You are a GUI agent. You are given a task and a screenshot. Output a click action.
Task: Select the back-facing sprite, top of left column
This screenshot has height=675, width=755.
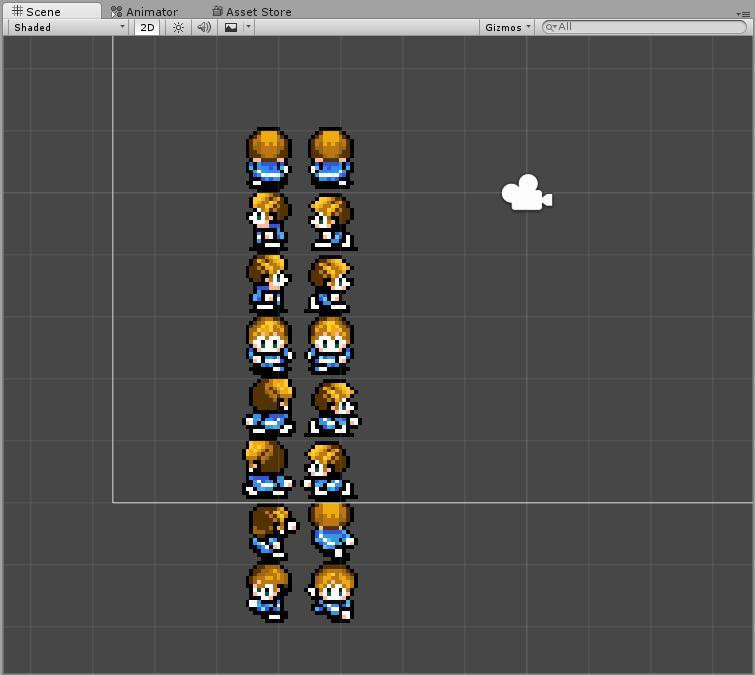point(269,157)
